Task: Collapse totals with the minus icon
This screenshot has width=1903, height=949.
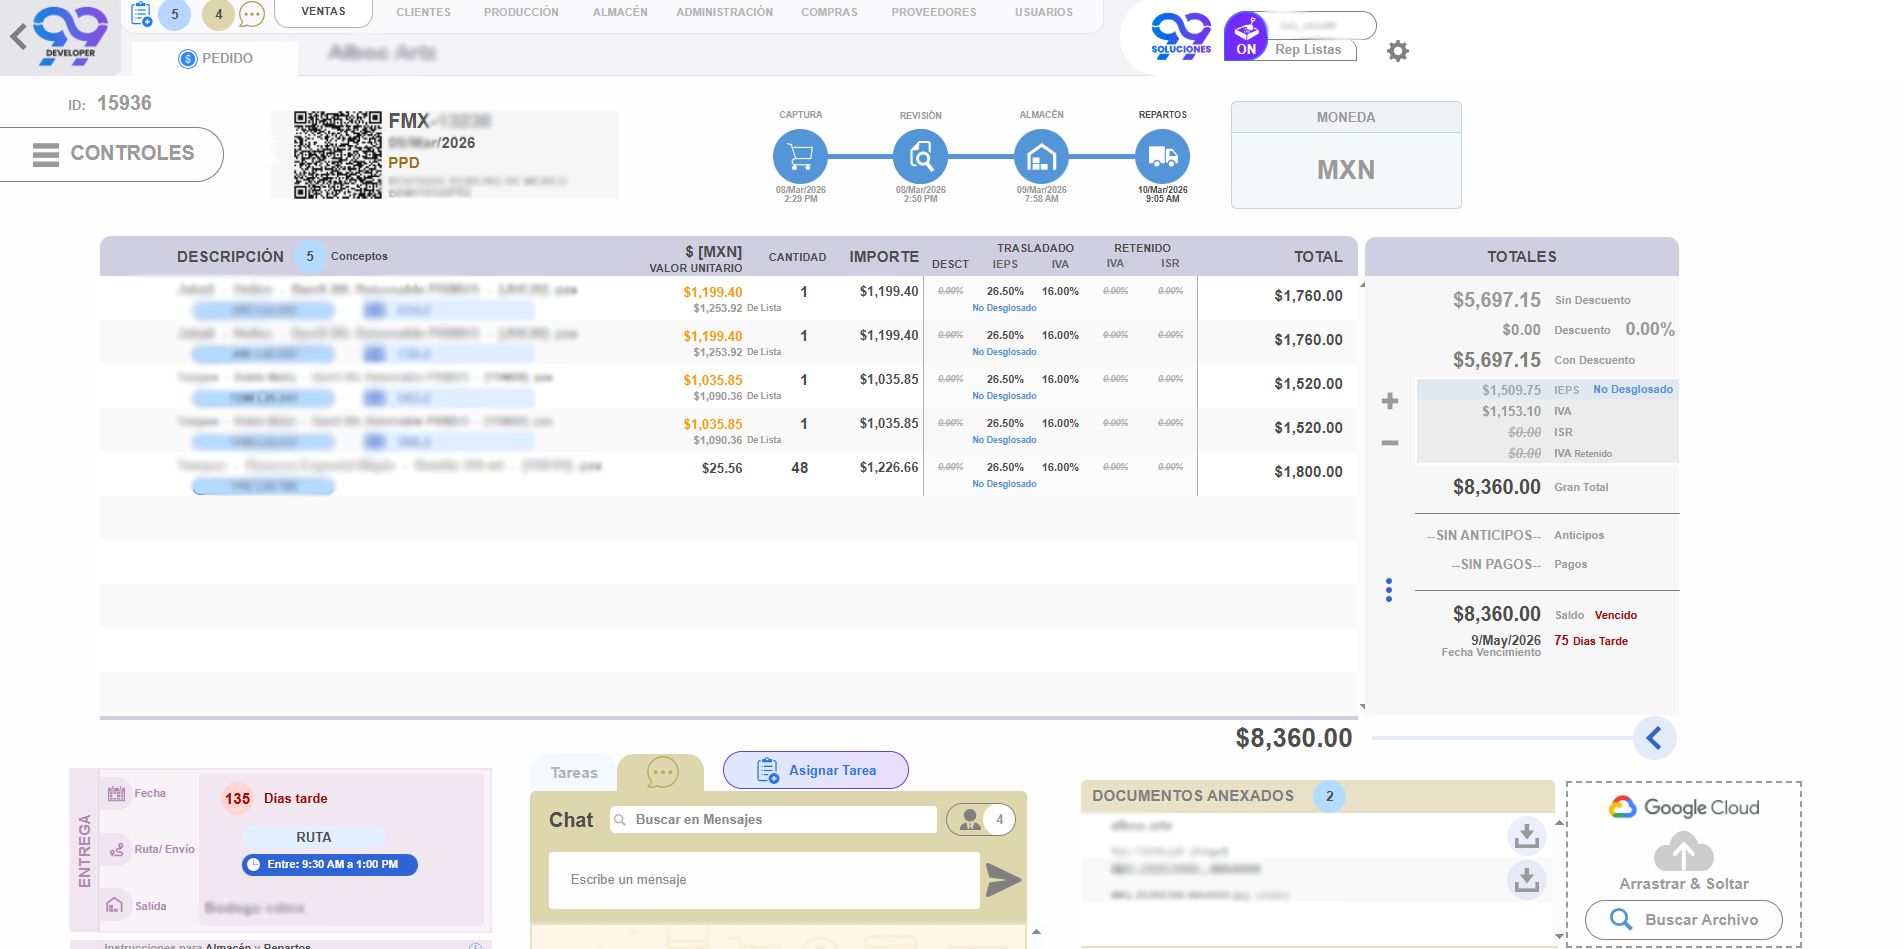Action: [x=1390, y=442]
